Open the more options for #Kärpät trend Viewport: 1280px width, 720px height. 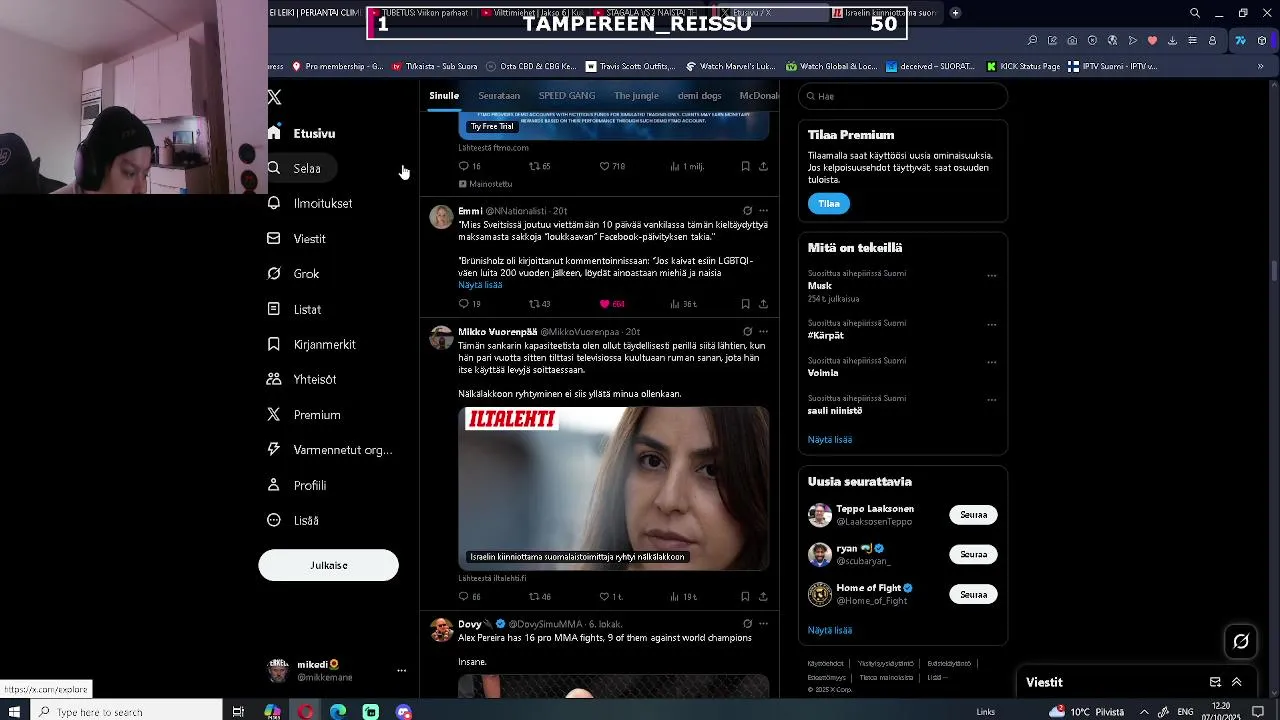click(x=992, y=325)
